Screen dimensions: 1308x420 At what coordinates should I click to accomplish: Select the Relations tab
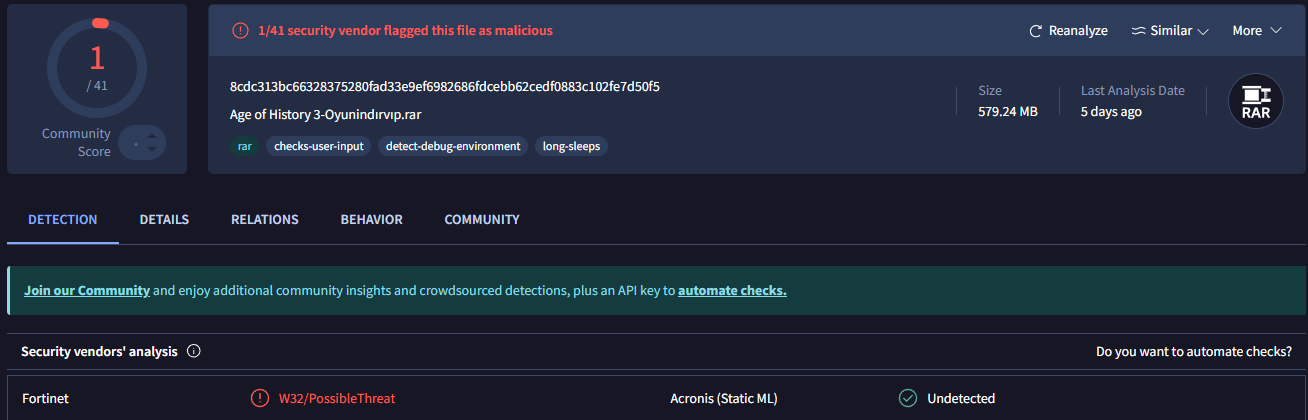tap(265, 220)
